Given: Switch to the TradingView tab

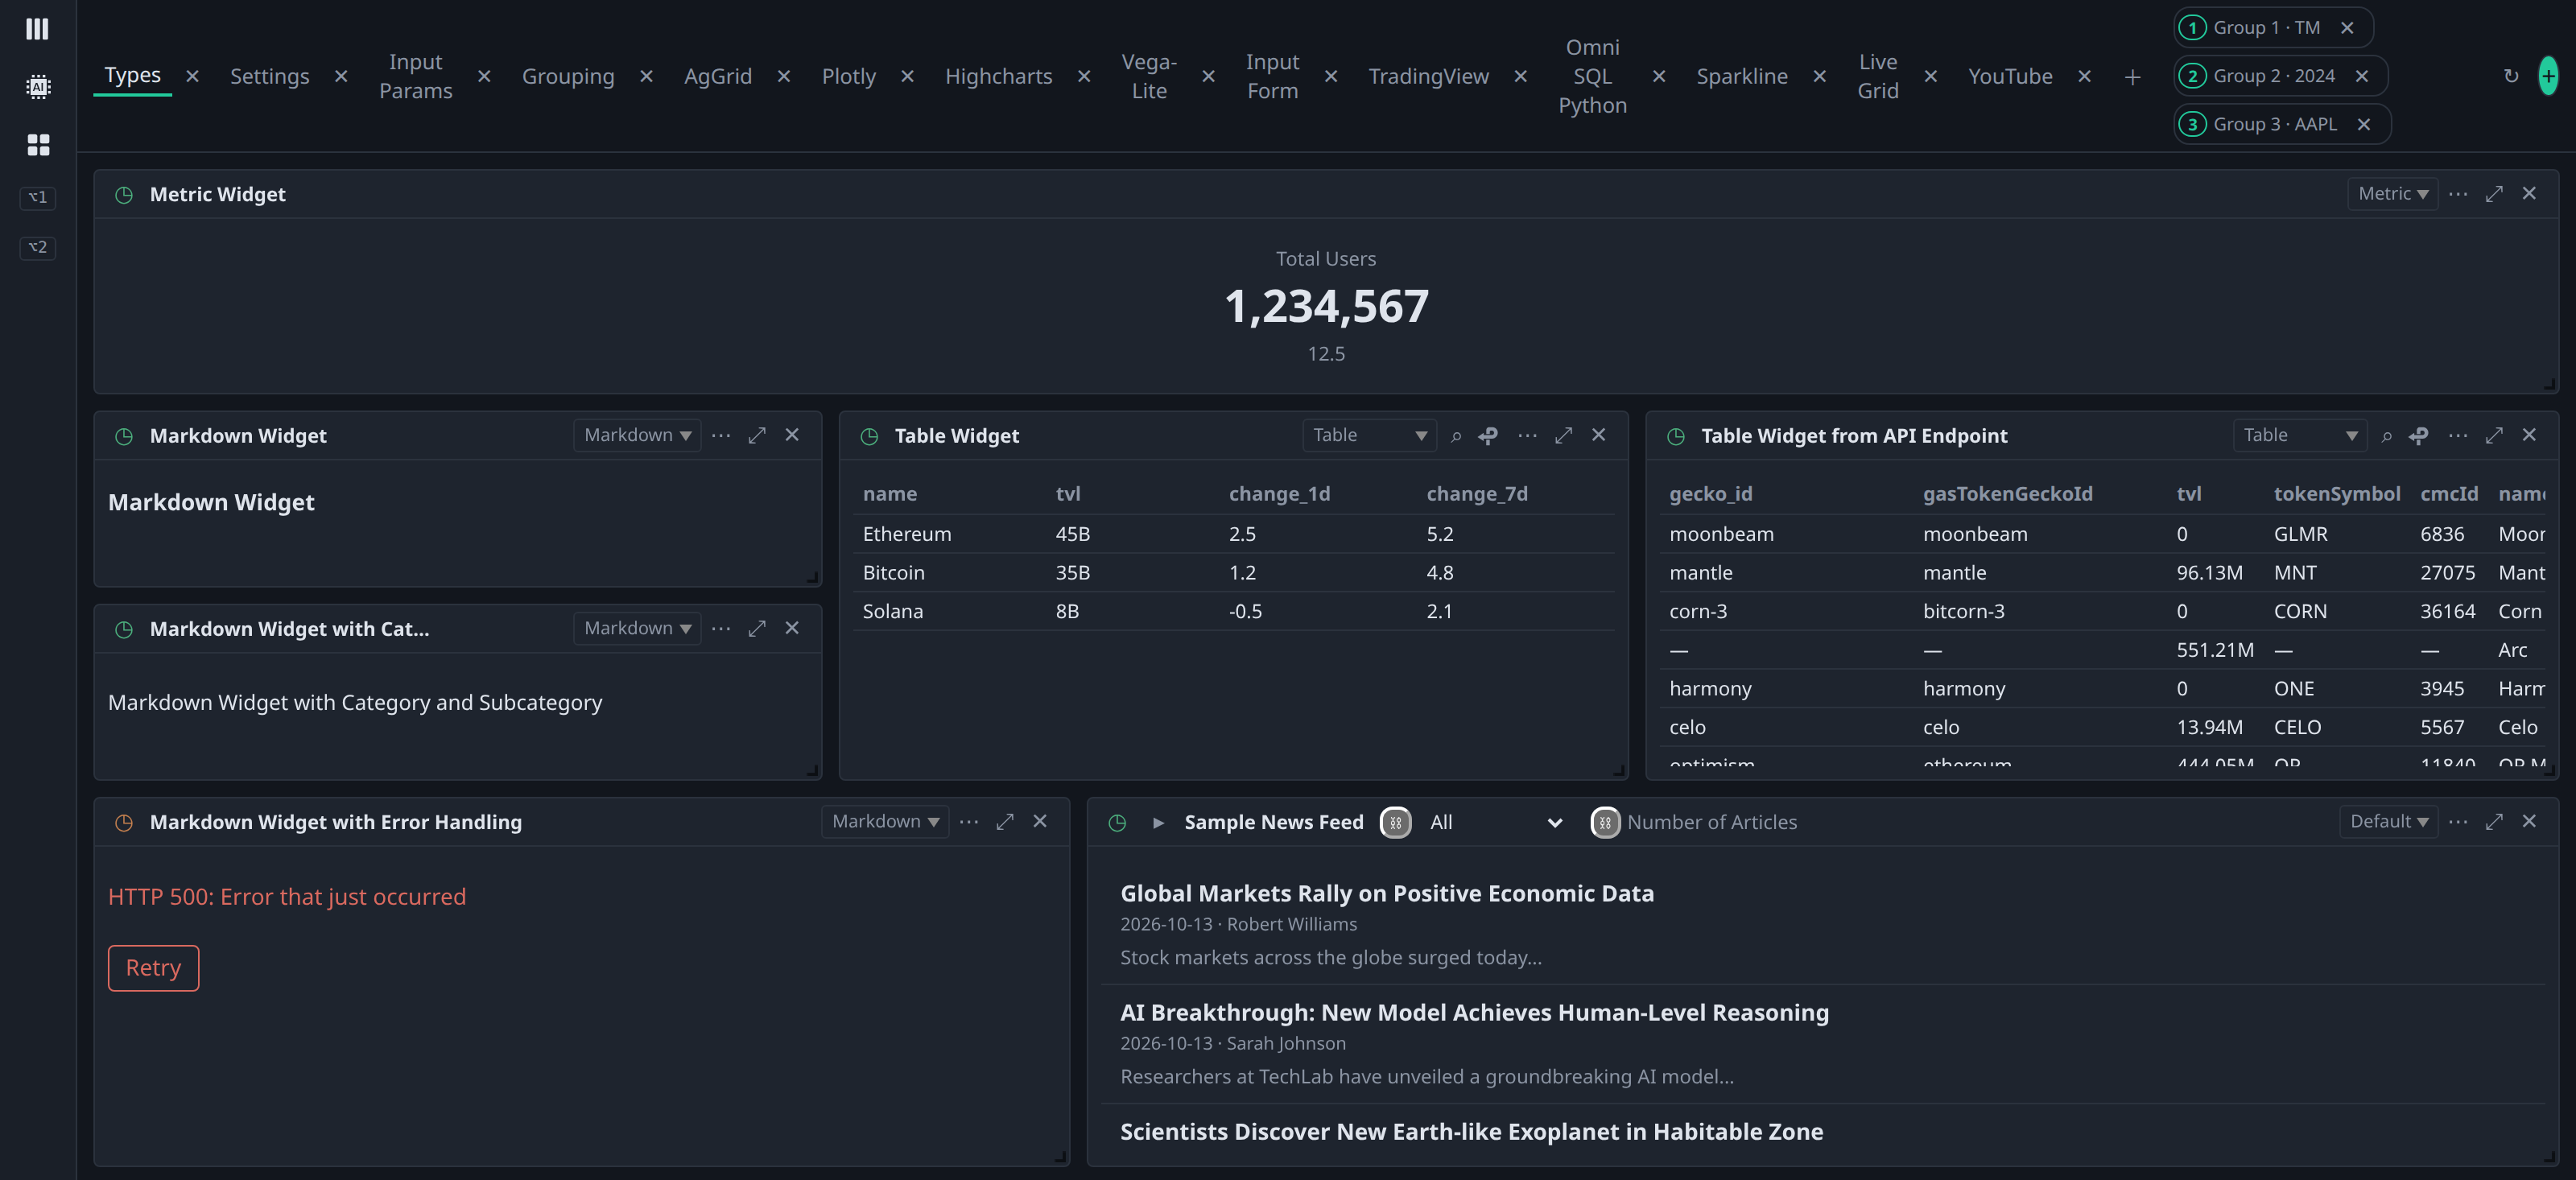Looking at the screenshot, I should 1428,77.
